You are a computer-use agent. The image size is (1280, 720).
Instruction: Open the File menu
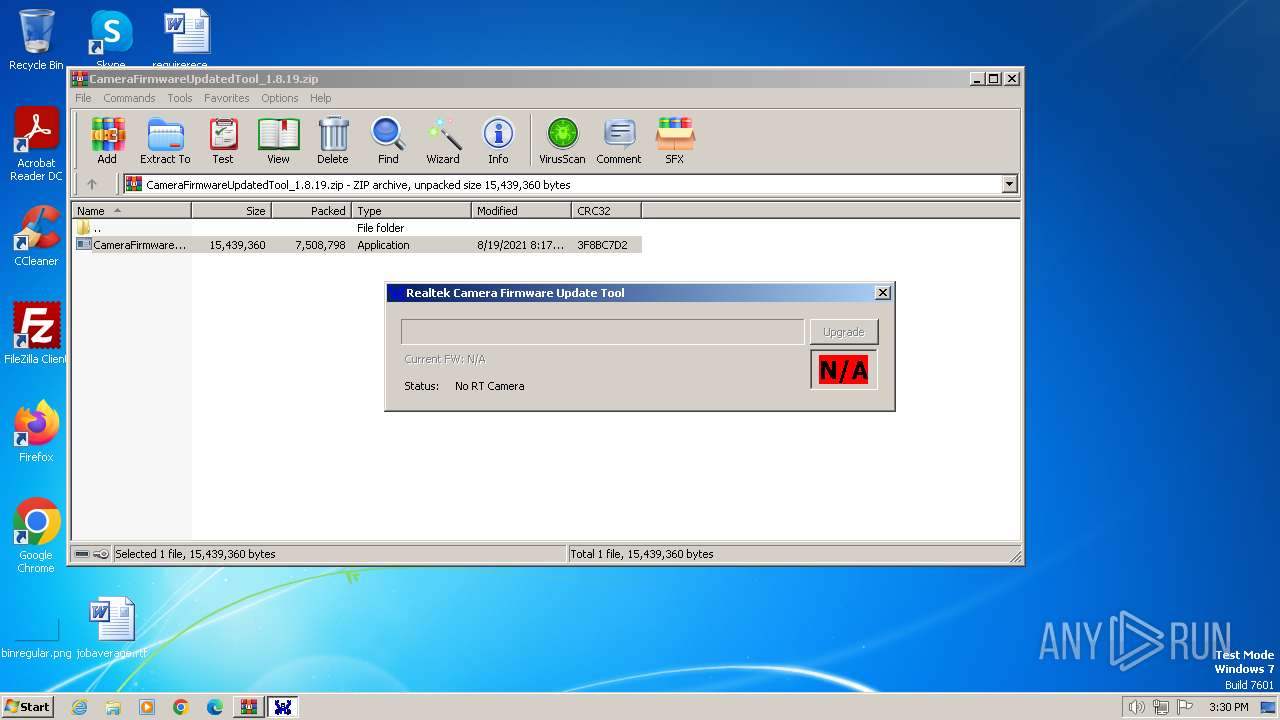pyautogui.click(x=83, y=98)
